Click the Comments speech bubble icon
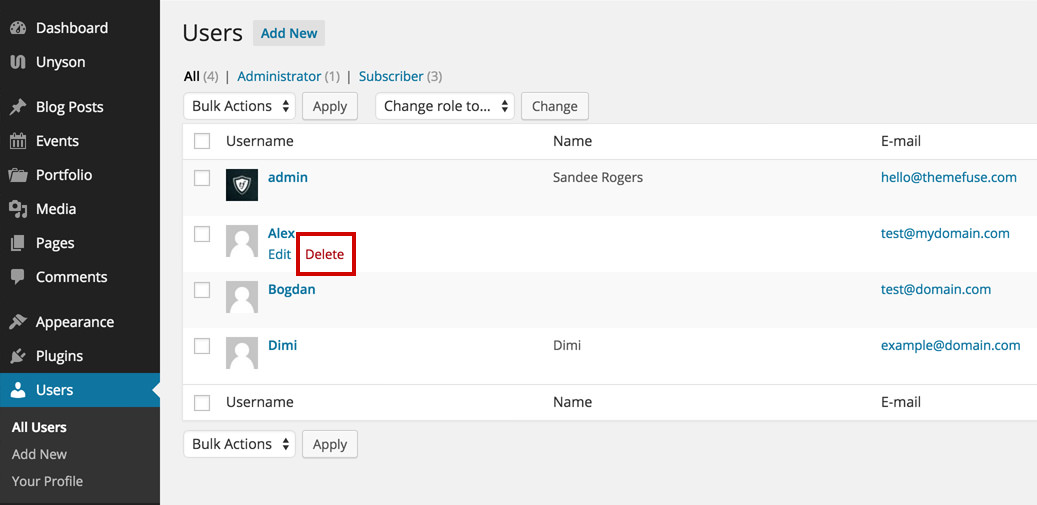1037x505 pixels. tap(18, 277)
